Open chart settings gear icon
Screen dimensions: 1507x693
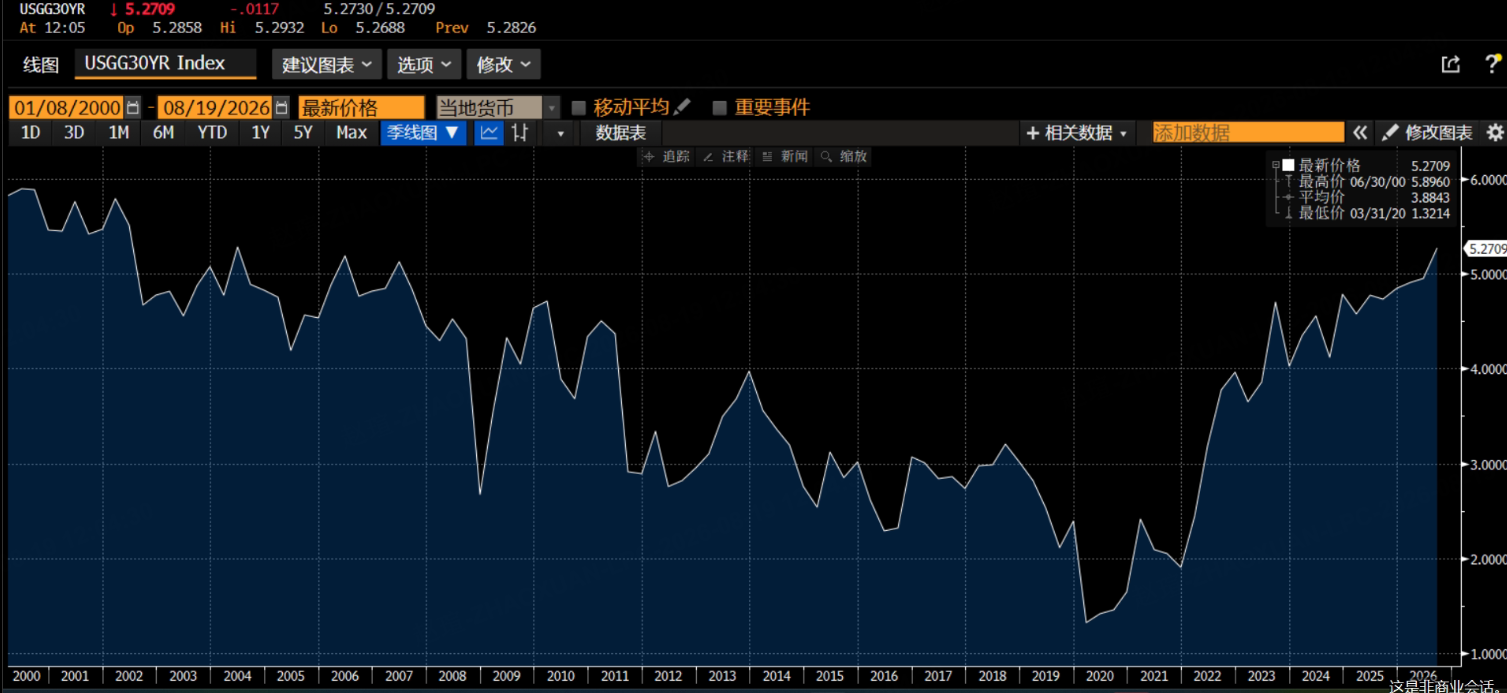coord(1494,133)
